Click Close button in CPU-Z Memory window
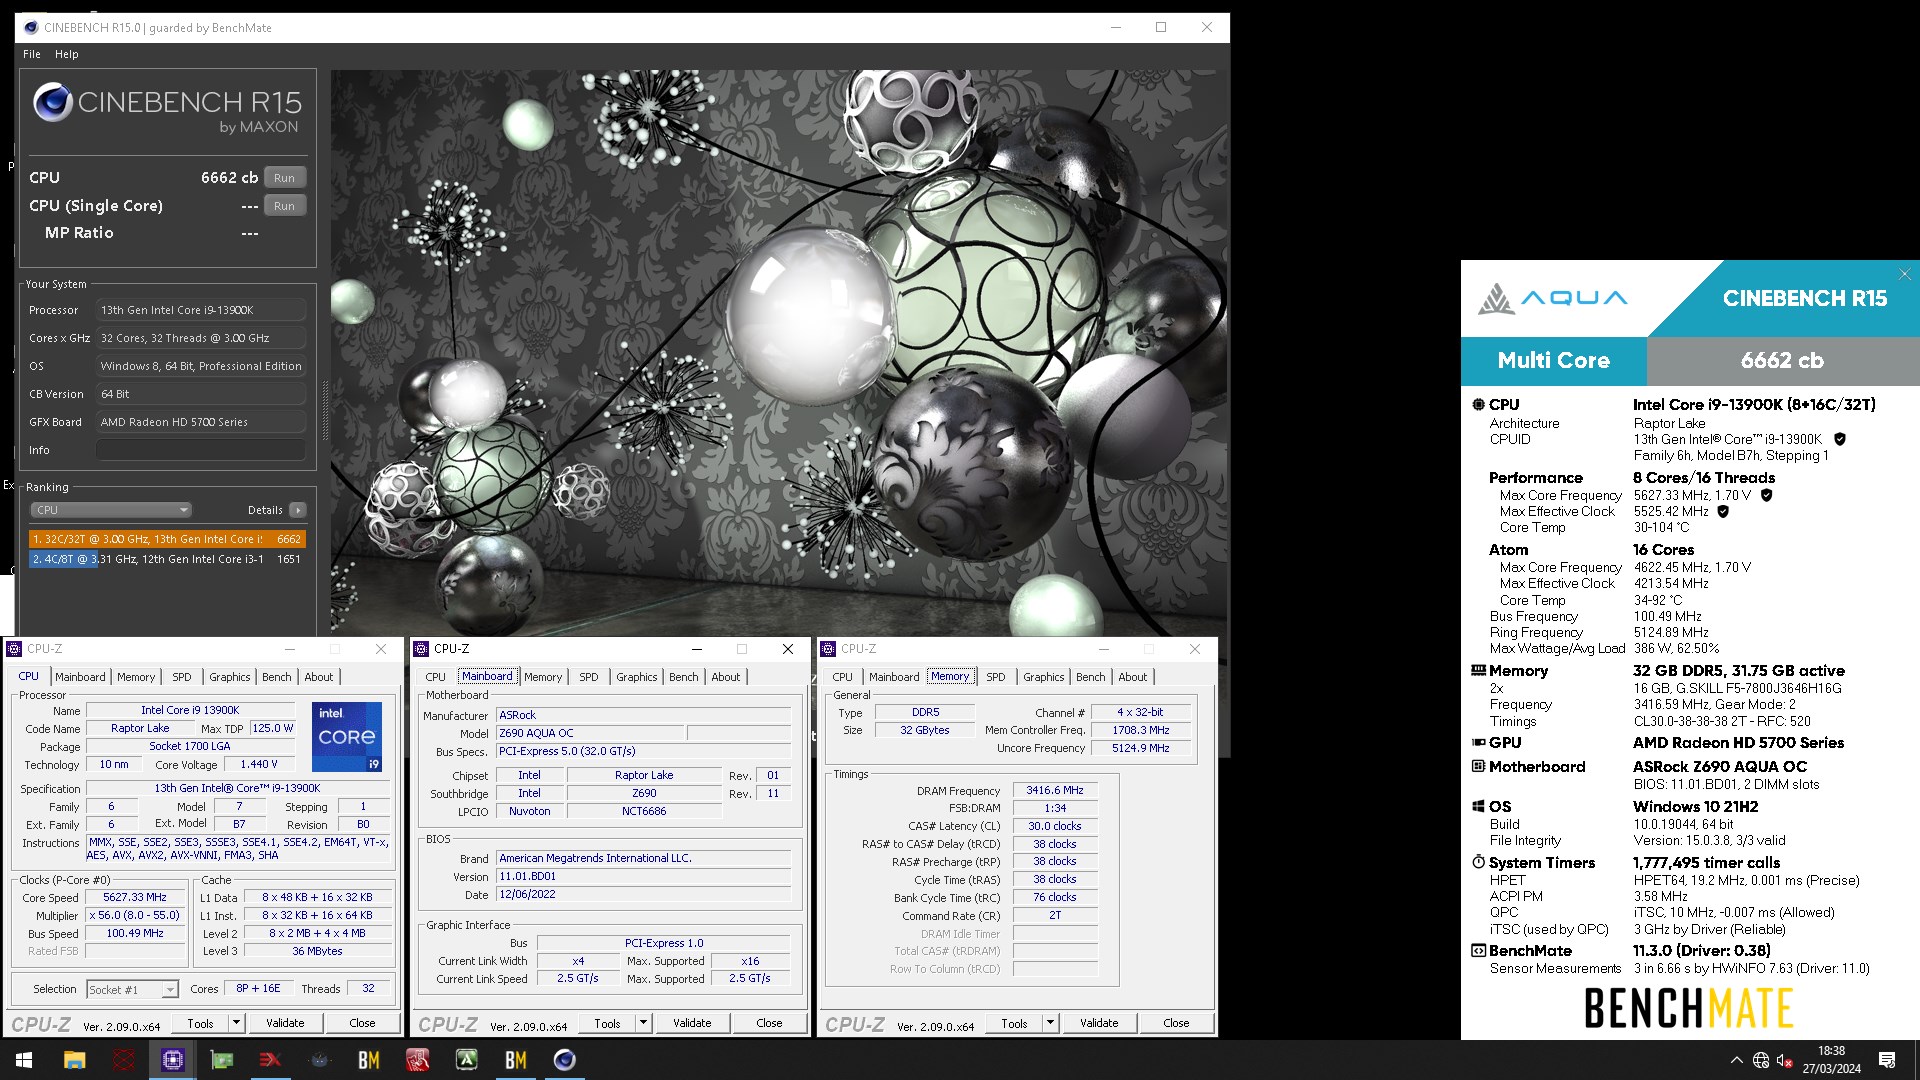 coord(1176,1023)
